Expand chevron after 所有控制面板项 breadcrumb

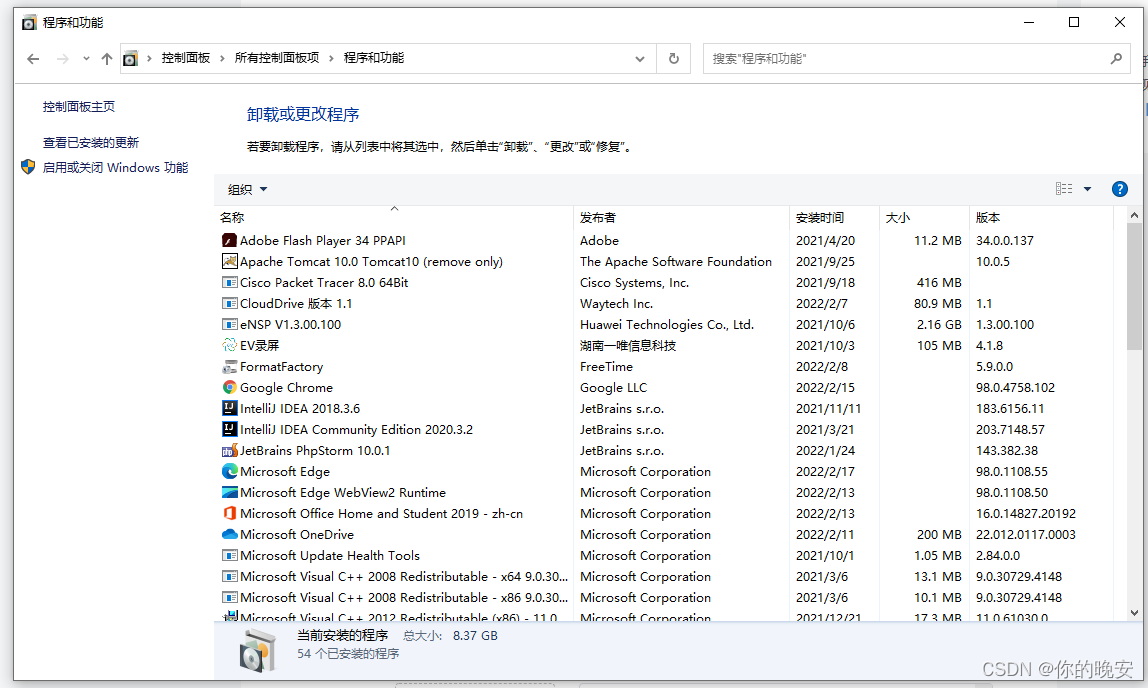(331, 58)
